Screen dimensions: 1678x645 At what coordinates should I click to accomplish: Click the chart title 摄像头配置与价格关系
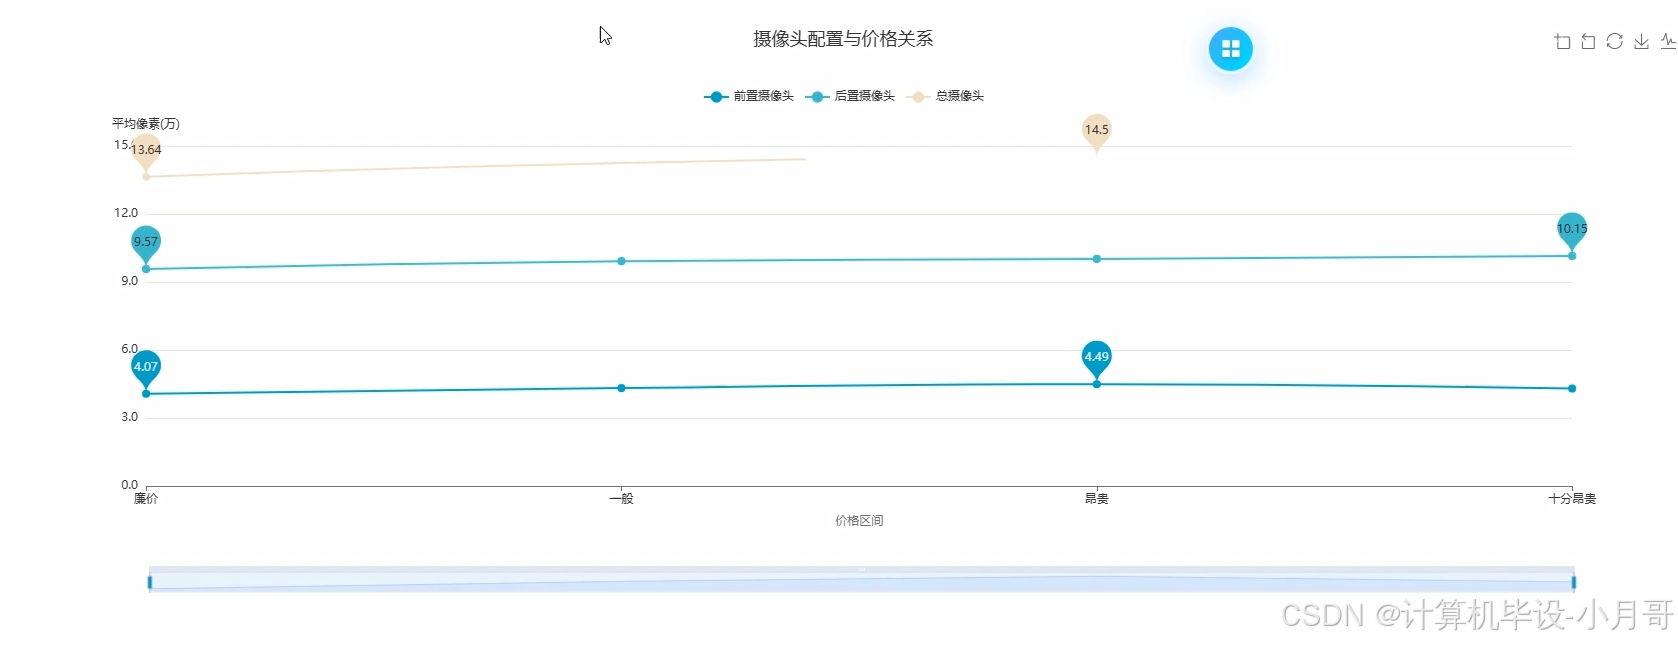coord(843,39)
